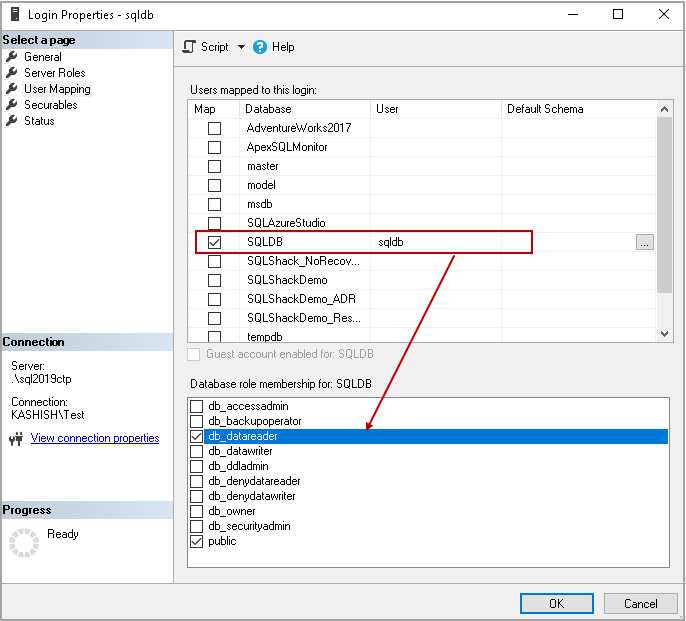686x621 pixels.
Task: Click the Map column header
Action: [214, 109]
